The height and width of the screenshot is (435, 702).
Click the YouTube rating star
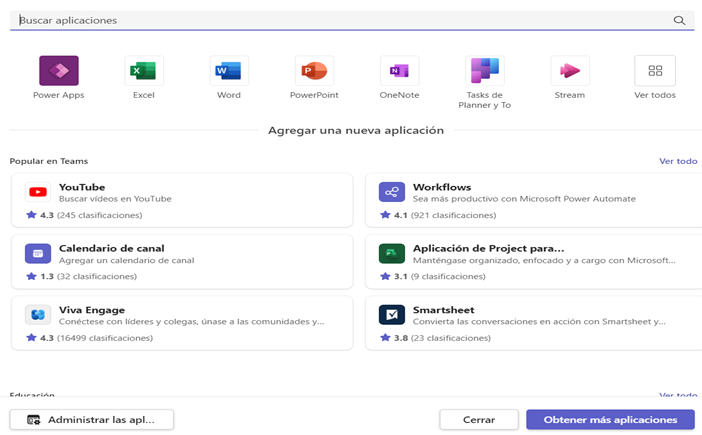point(31,215)
